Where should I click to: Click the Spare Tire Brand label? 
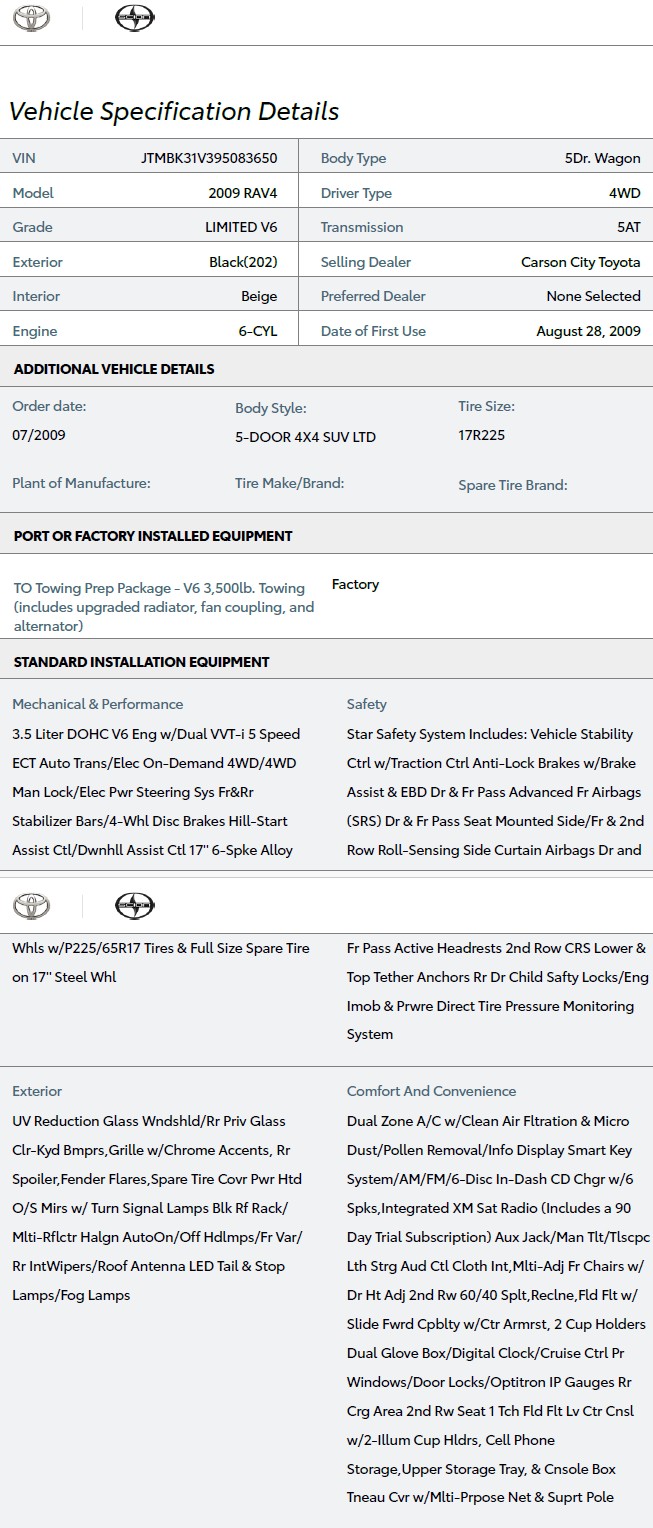512,485
